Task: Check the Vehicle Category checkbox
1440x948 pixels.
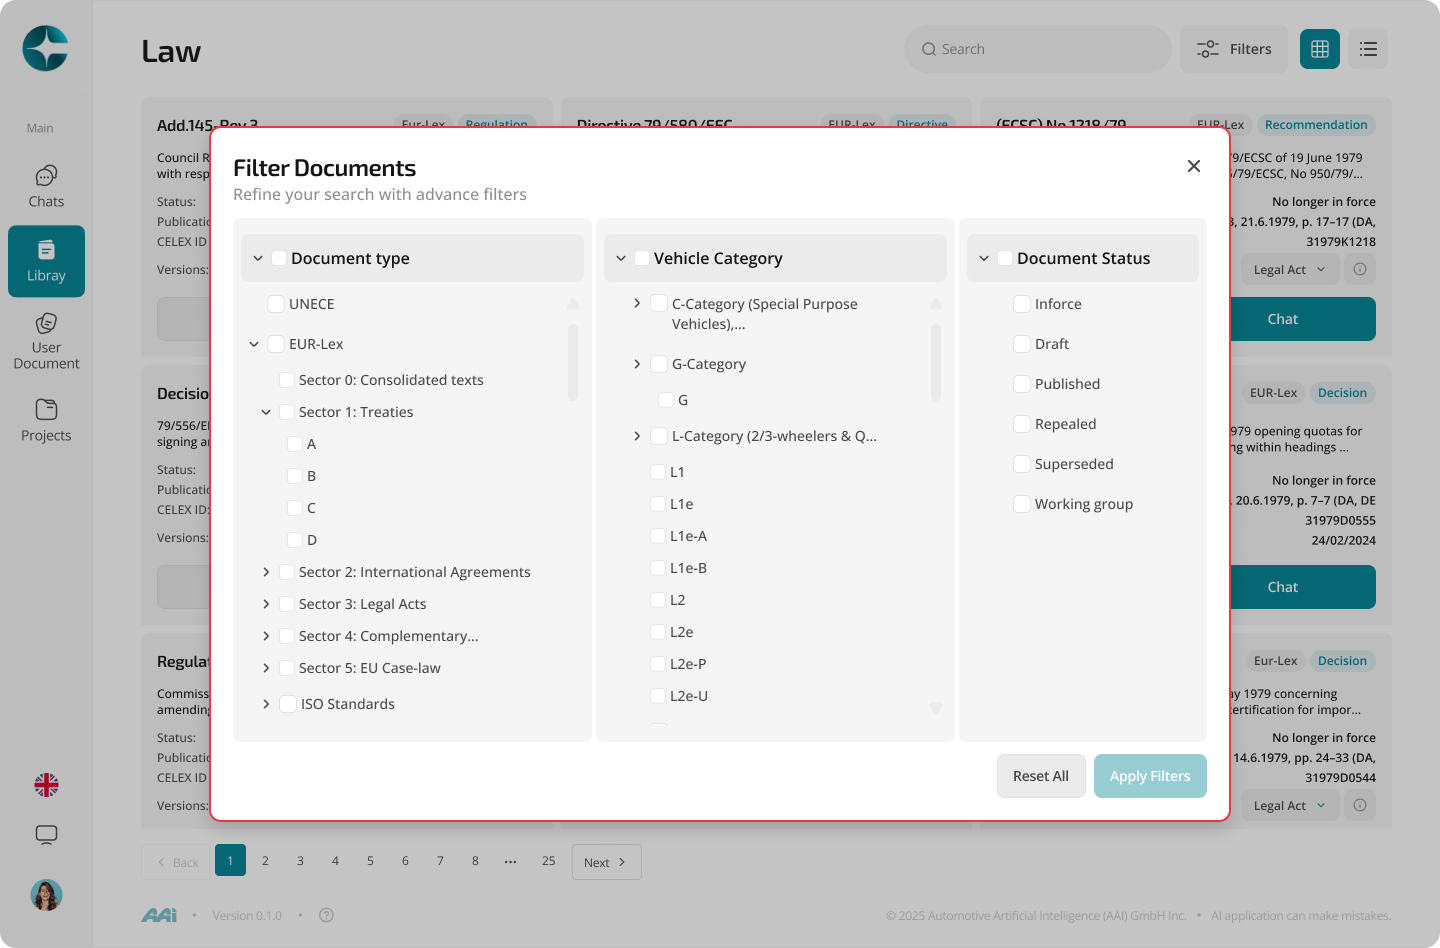Action: (x=642, y=258)
